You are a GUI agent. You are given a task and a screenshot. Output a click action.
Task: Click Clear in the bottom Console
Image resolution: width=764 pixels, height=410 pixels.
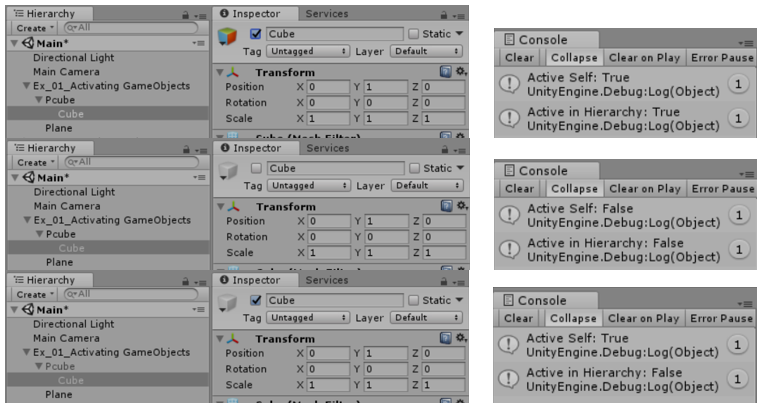click(518, 318)
